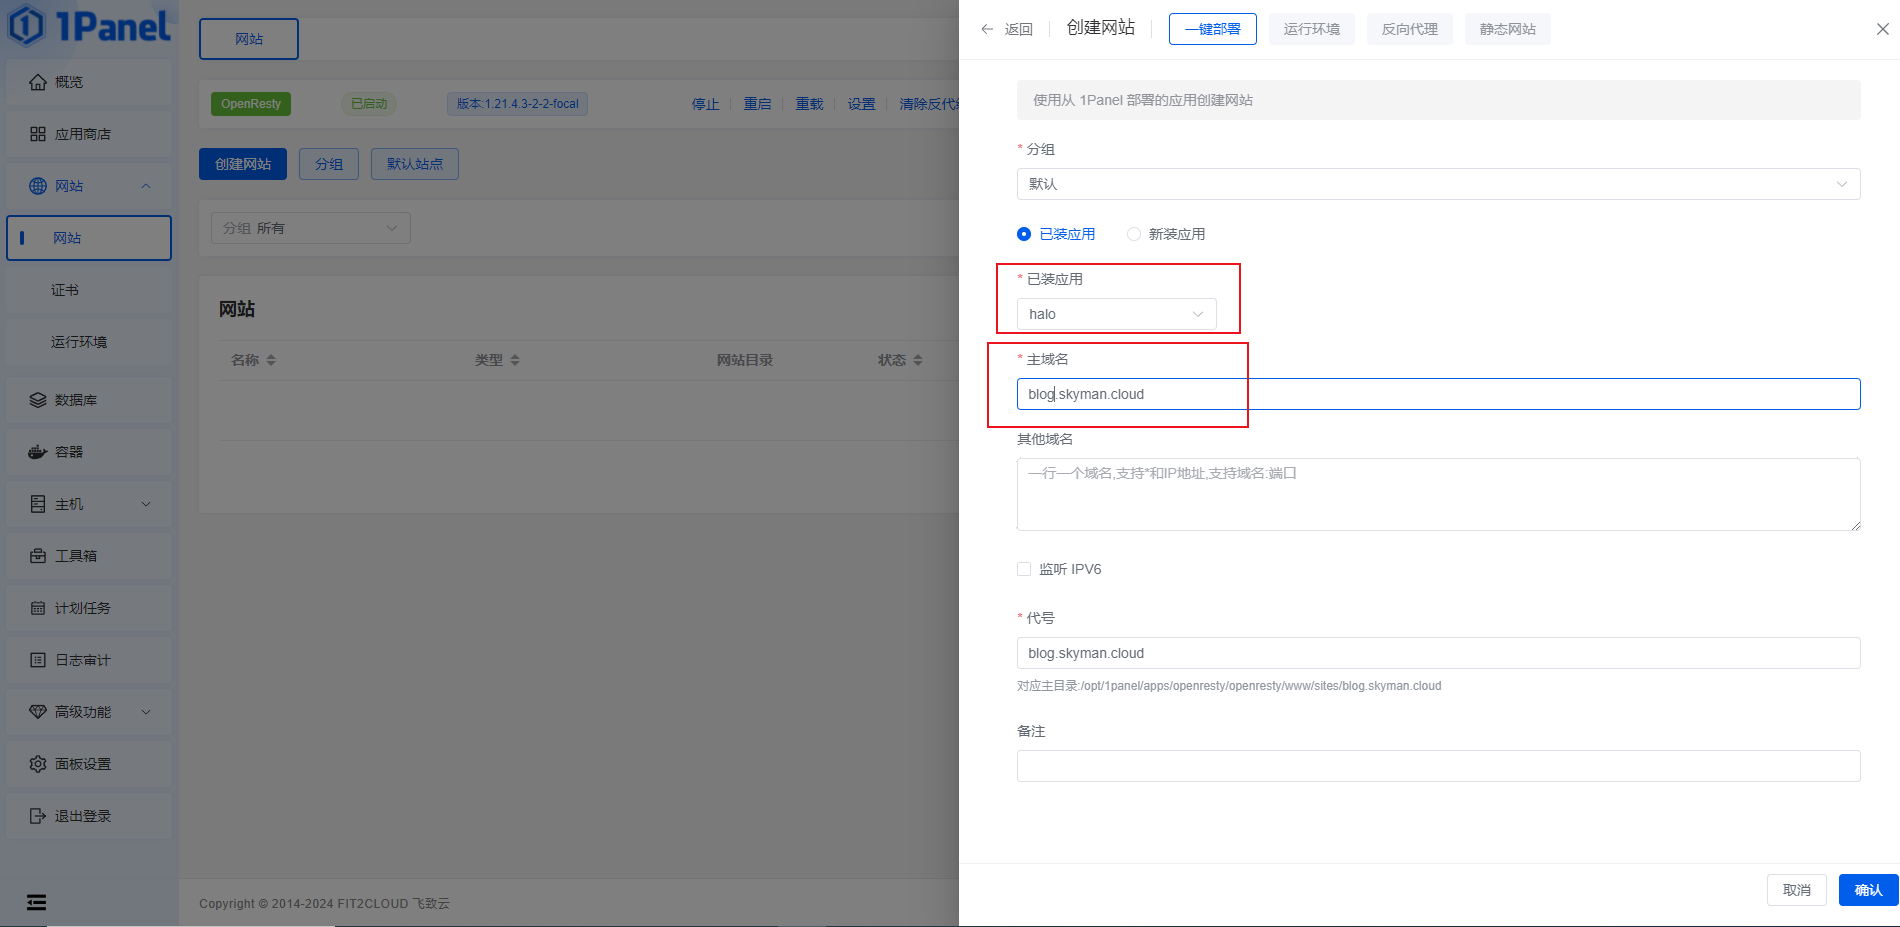This screenshot has height=927, width=1900.
Task: Click the database stack icon
Action: click(x=38, y=400)
